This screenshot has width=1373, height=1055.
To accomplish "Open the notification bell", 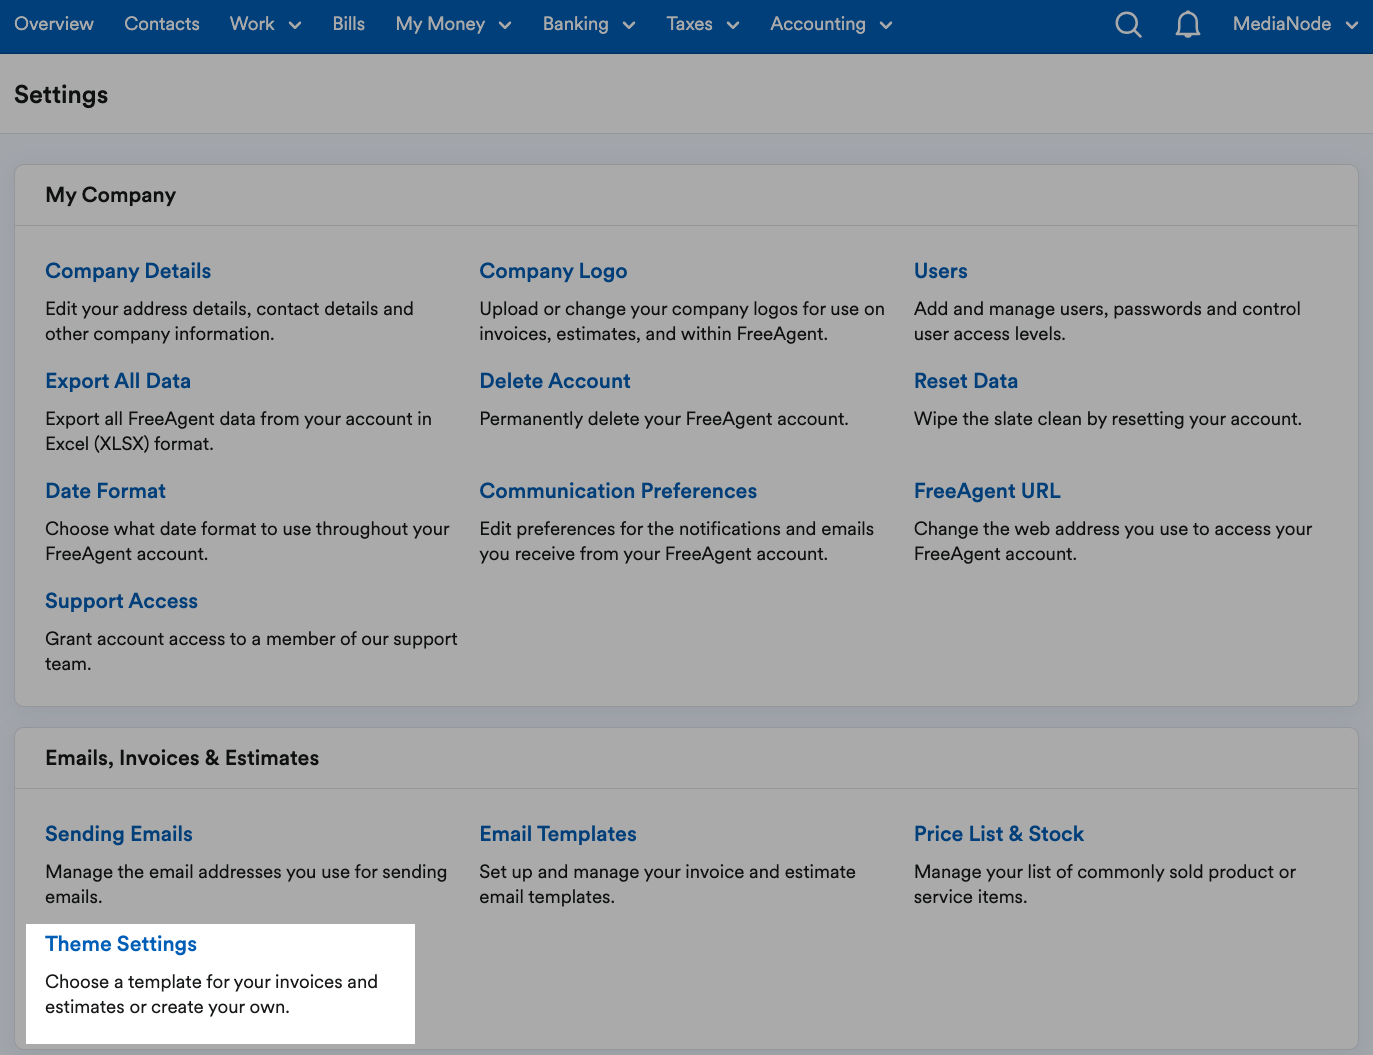I will (1188, 24).
